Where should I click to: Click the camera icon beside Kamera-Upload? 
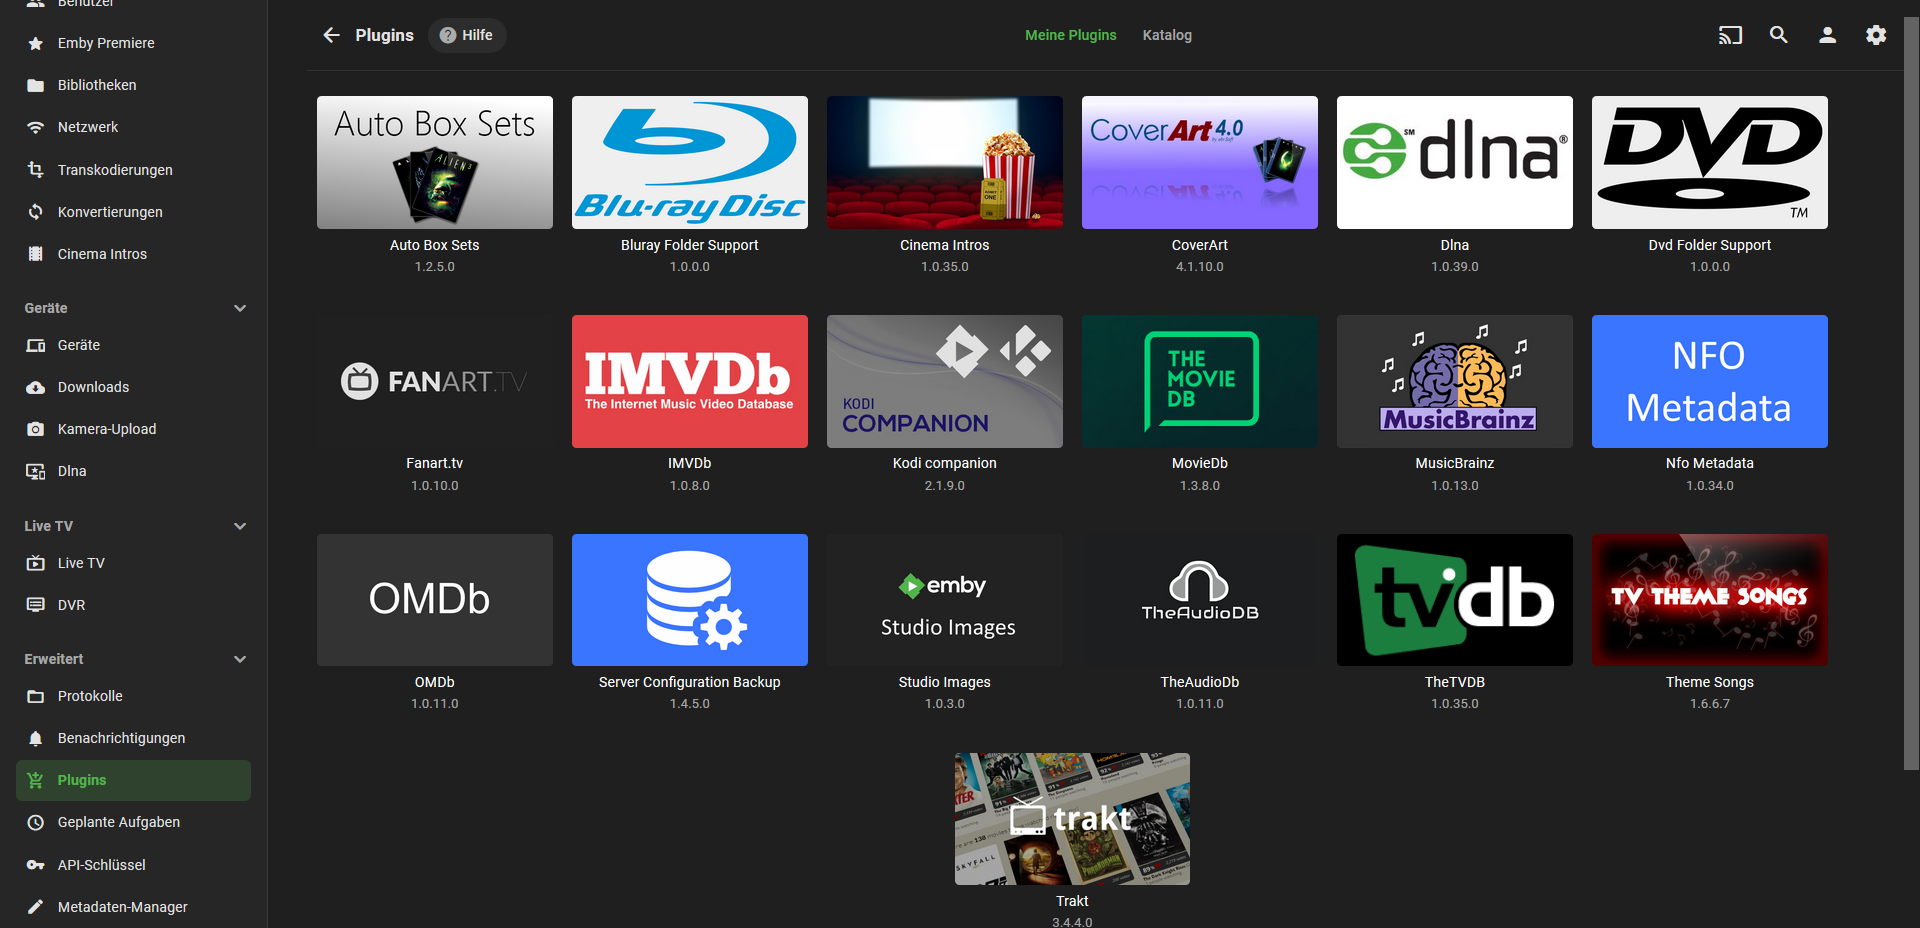point(36,429)
